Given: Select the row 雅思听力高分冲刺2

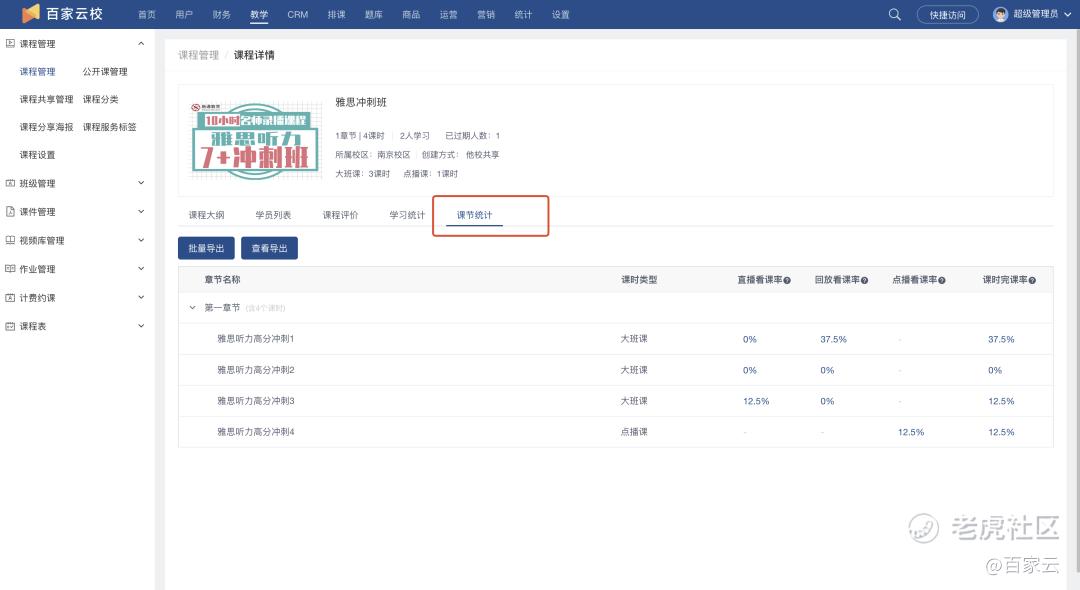Looking at the screenshot, I should point(615,370).
